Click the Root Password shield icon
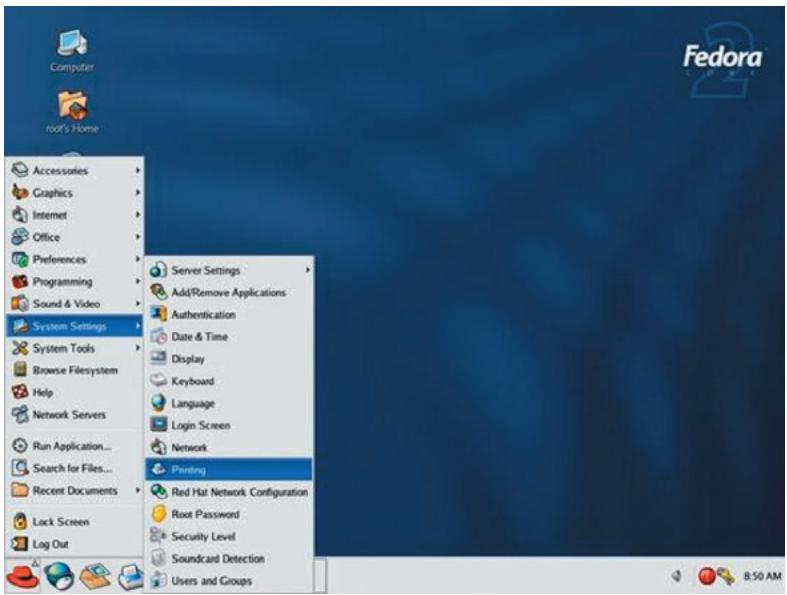787x595 pixels. pyautogui.click(x=159, y=514)
